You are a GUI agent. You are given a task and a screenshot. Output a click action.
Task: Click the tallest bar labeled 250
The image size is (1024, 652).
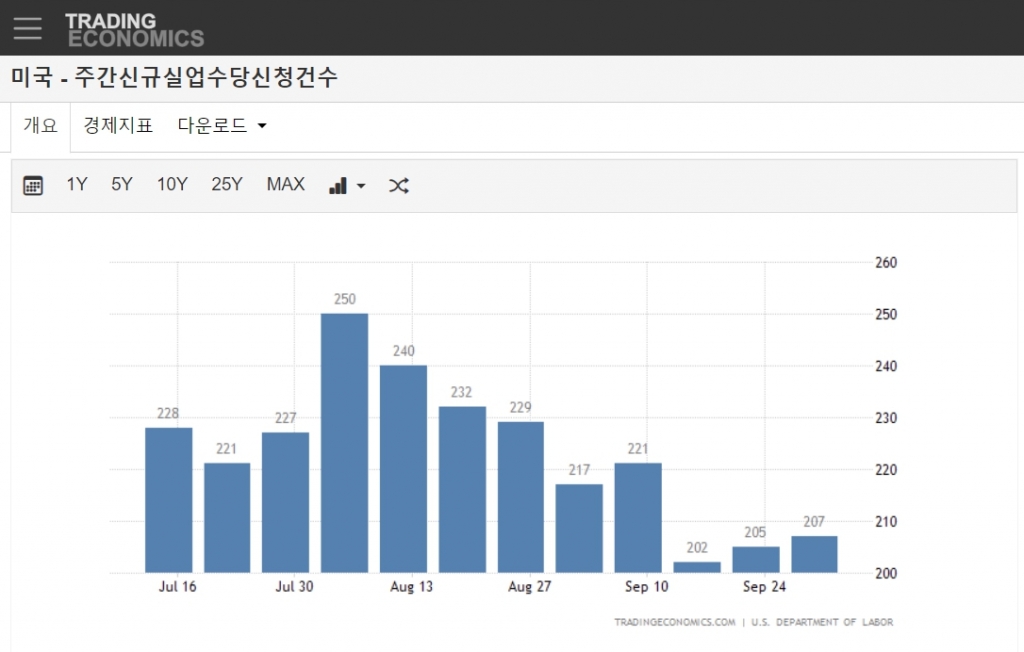pyautogui.click(x=344, y=442)
